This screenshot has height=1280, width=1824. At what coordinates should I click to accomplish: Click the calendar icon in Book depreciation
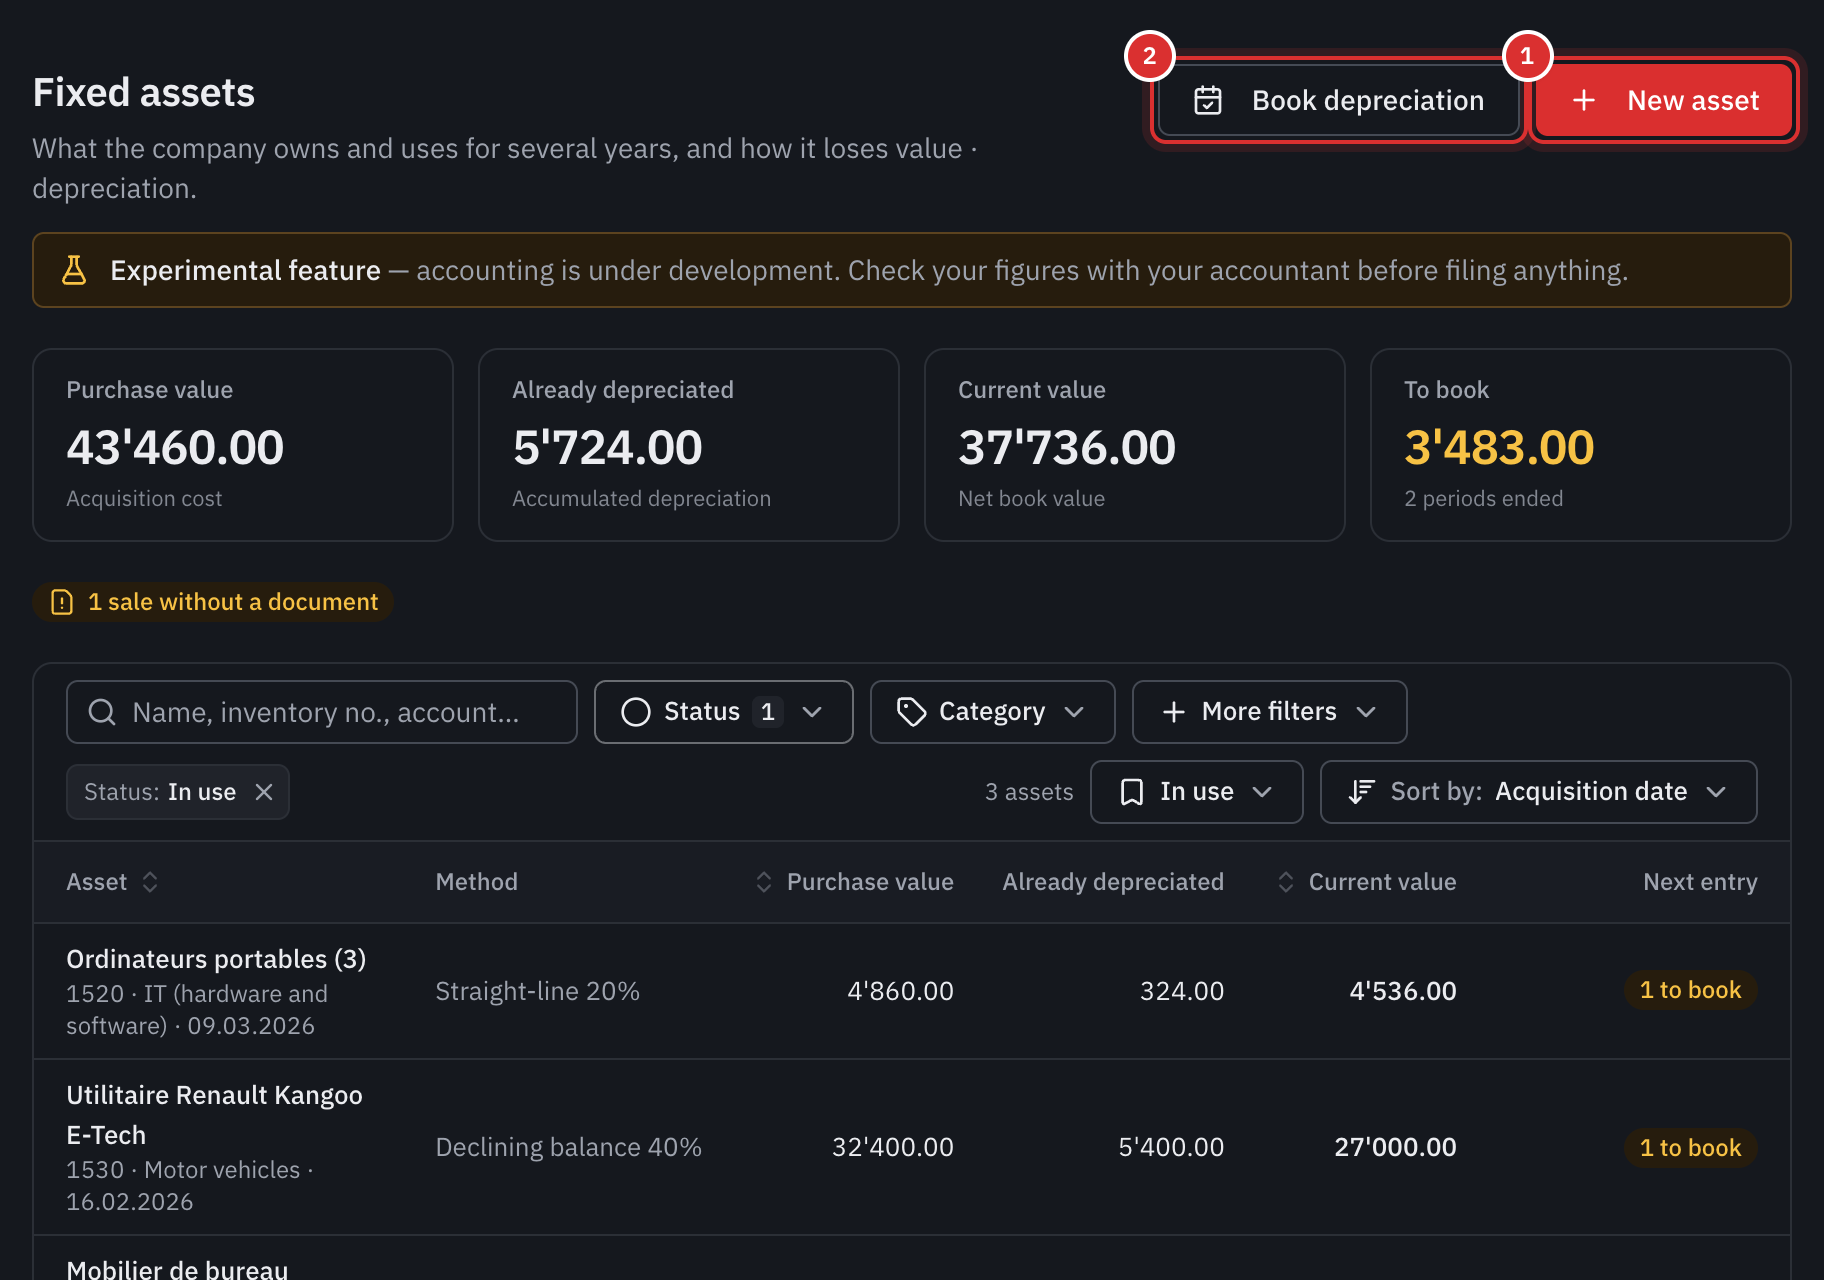1208,100
